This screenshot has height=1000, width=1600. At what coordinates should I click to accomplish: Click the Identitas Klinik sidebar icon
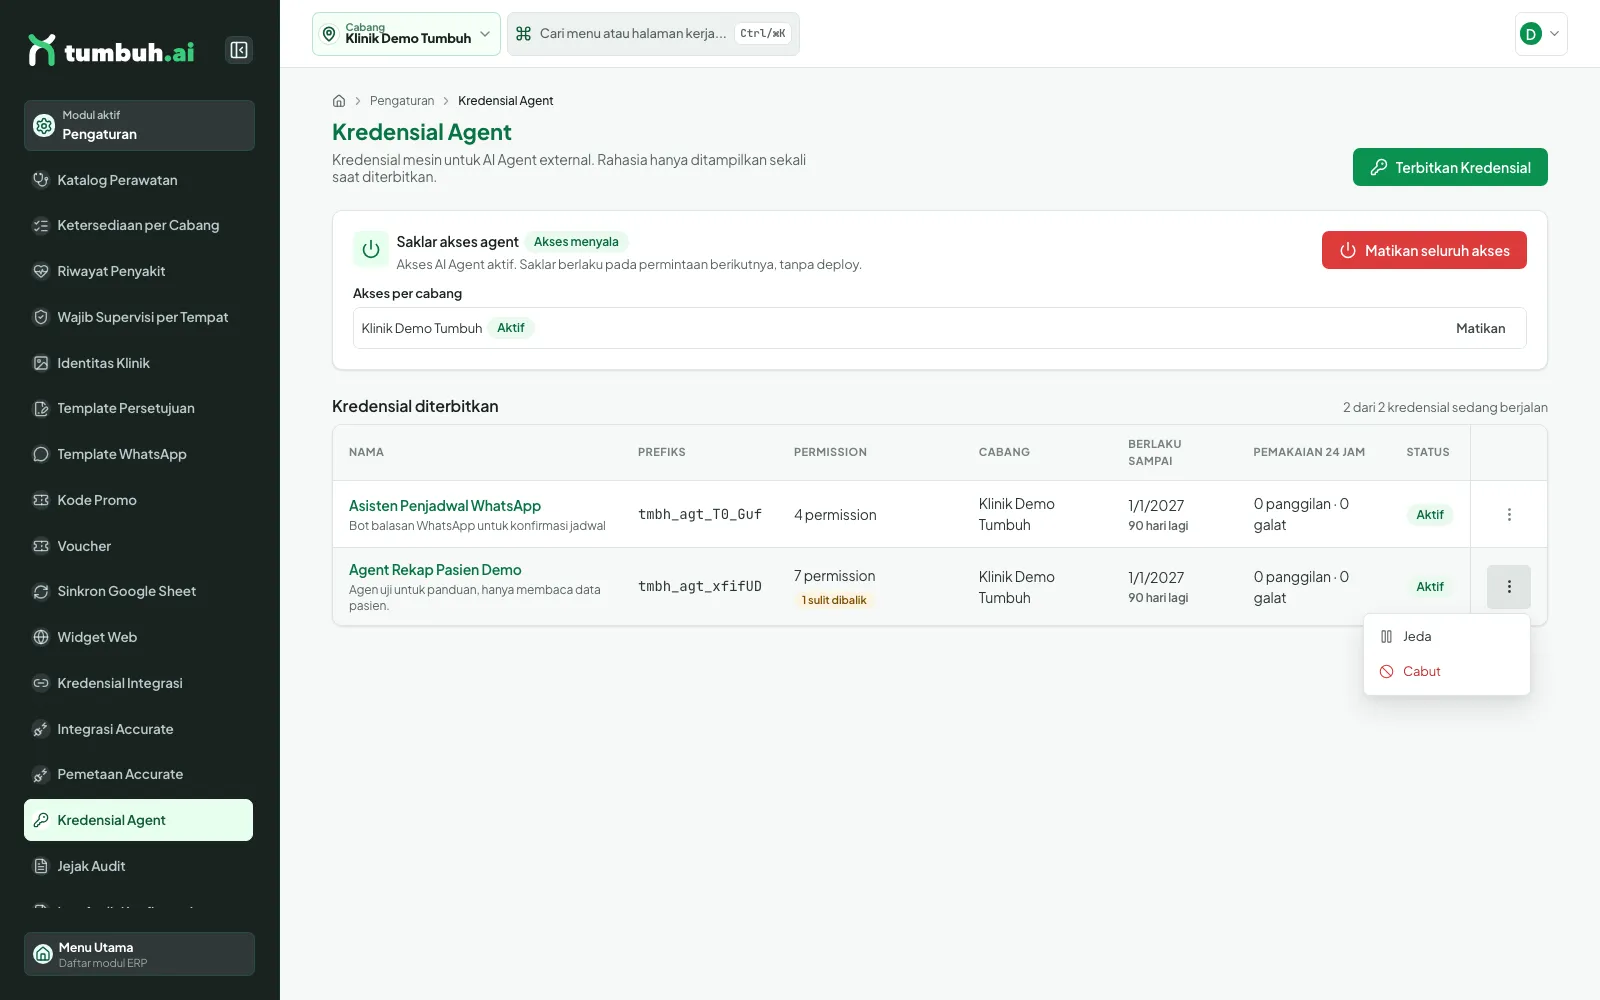[x=41, y=363]
